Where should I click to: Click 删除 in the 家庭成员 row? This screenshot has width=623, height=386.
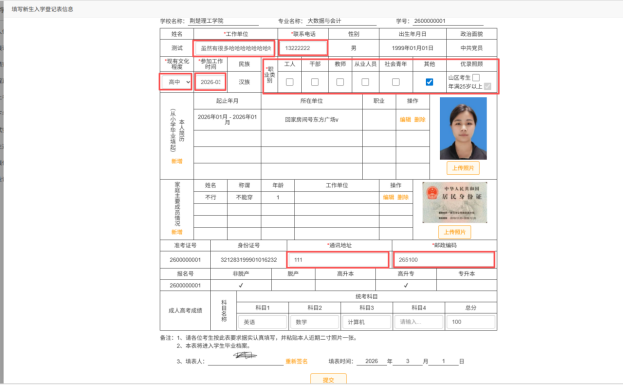[x=403, y=197]
